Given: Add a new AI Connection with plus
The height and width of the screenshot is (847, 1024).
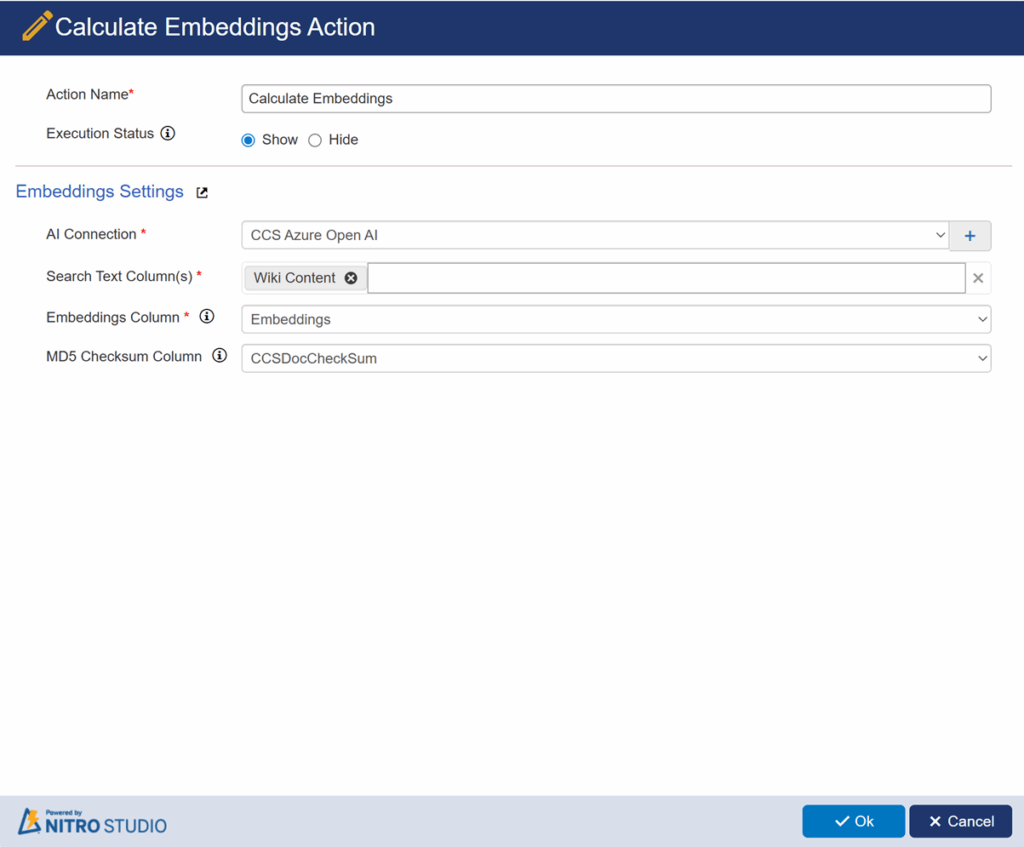Looking at the screenshot, I should [x=970, y=236].
